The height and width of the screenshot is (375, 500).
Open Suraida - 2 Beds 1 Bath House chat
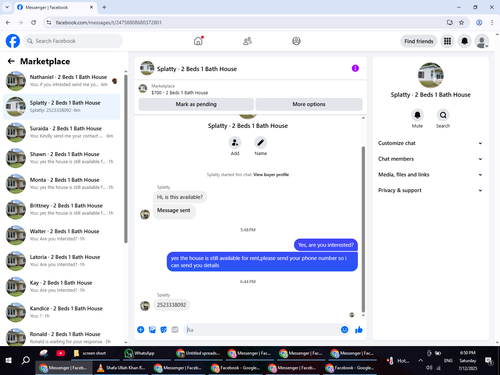(62, 132)
